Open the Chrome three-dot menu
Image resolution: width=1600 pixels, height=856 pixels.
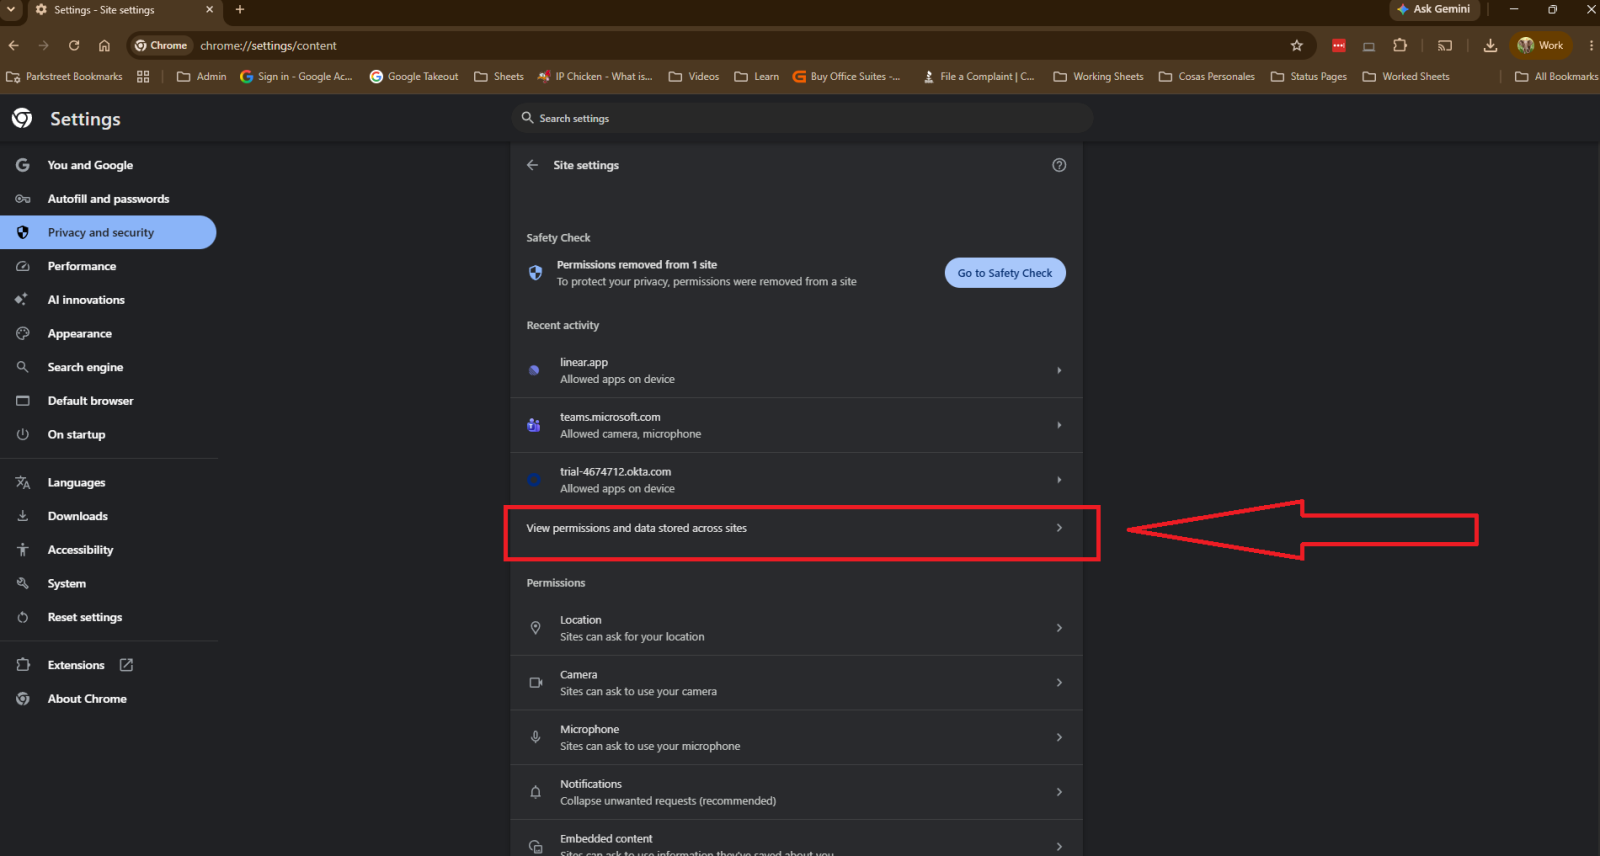1591,45
